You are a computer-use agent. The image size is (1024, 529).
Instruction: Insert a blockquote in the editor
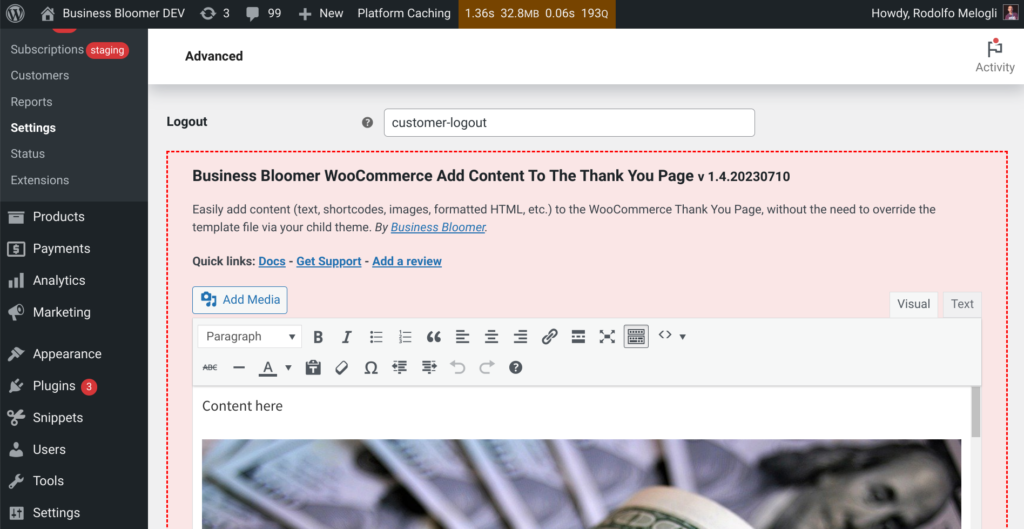click(x=434, y=337)
